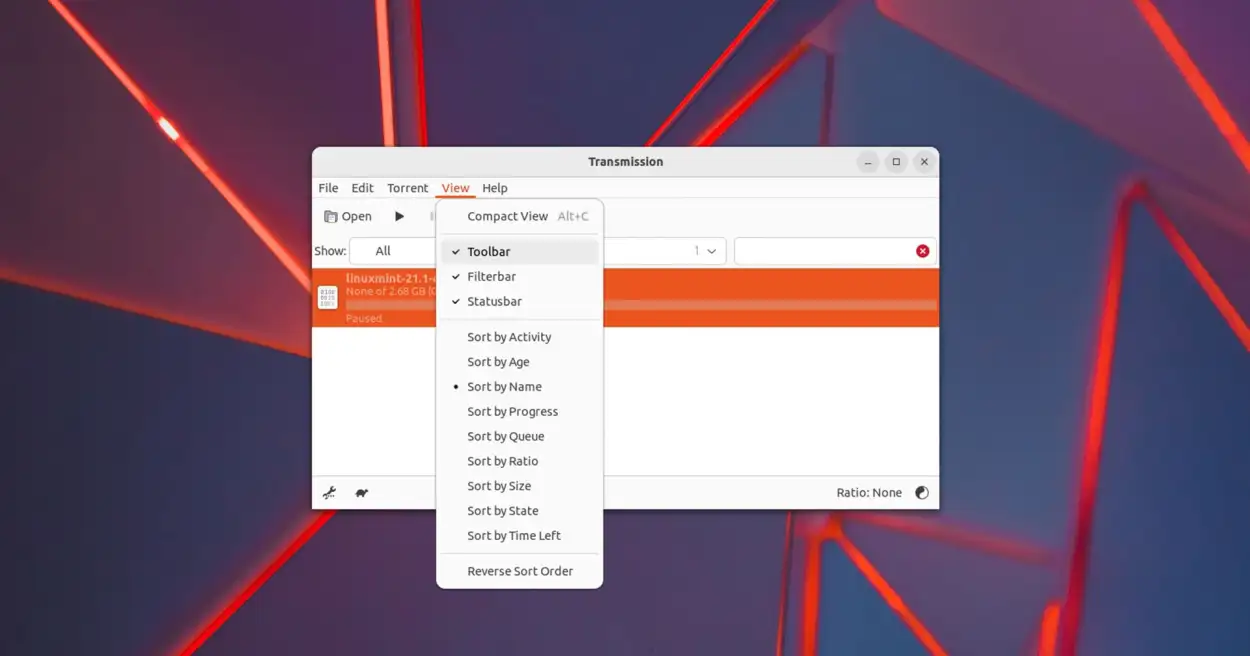The image size is (1250, 656).
Task: Toggle the turtle alternative speed icon
Action: tap(362, 493)
